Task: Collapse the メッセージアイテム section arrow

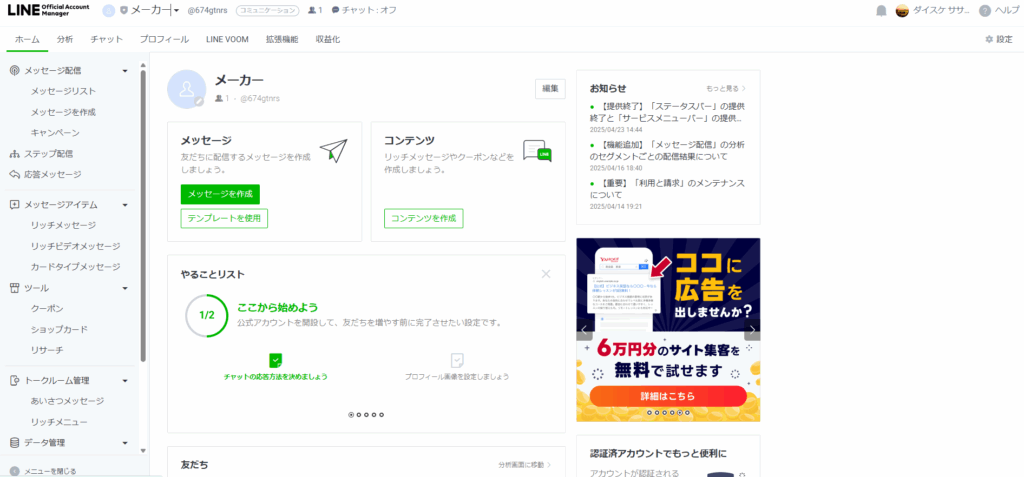Action: (x=125, y=205)
